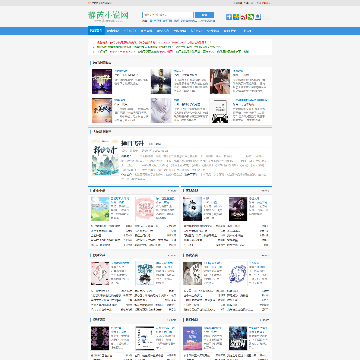Click inside the search input field

[x=168, y=15]
